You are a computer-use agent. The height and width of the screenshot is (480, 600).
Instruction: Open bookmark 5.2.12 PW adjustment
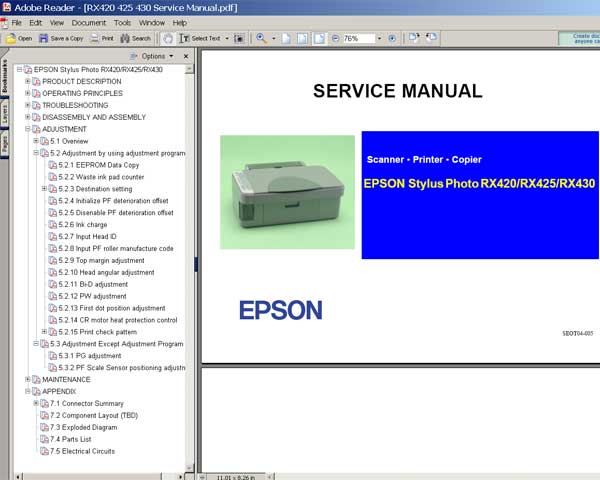pyautogui.click(x=92, y=296)
